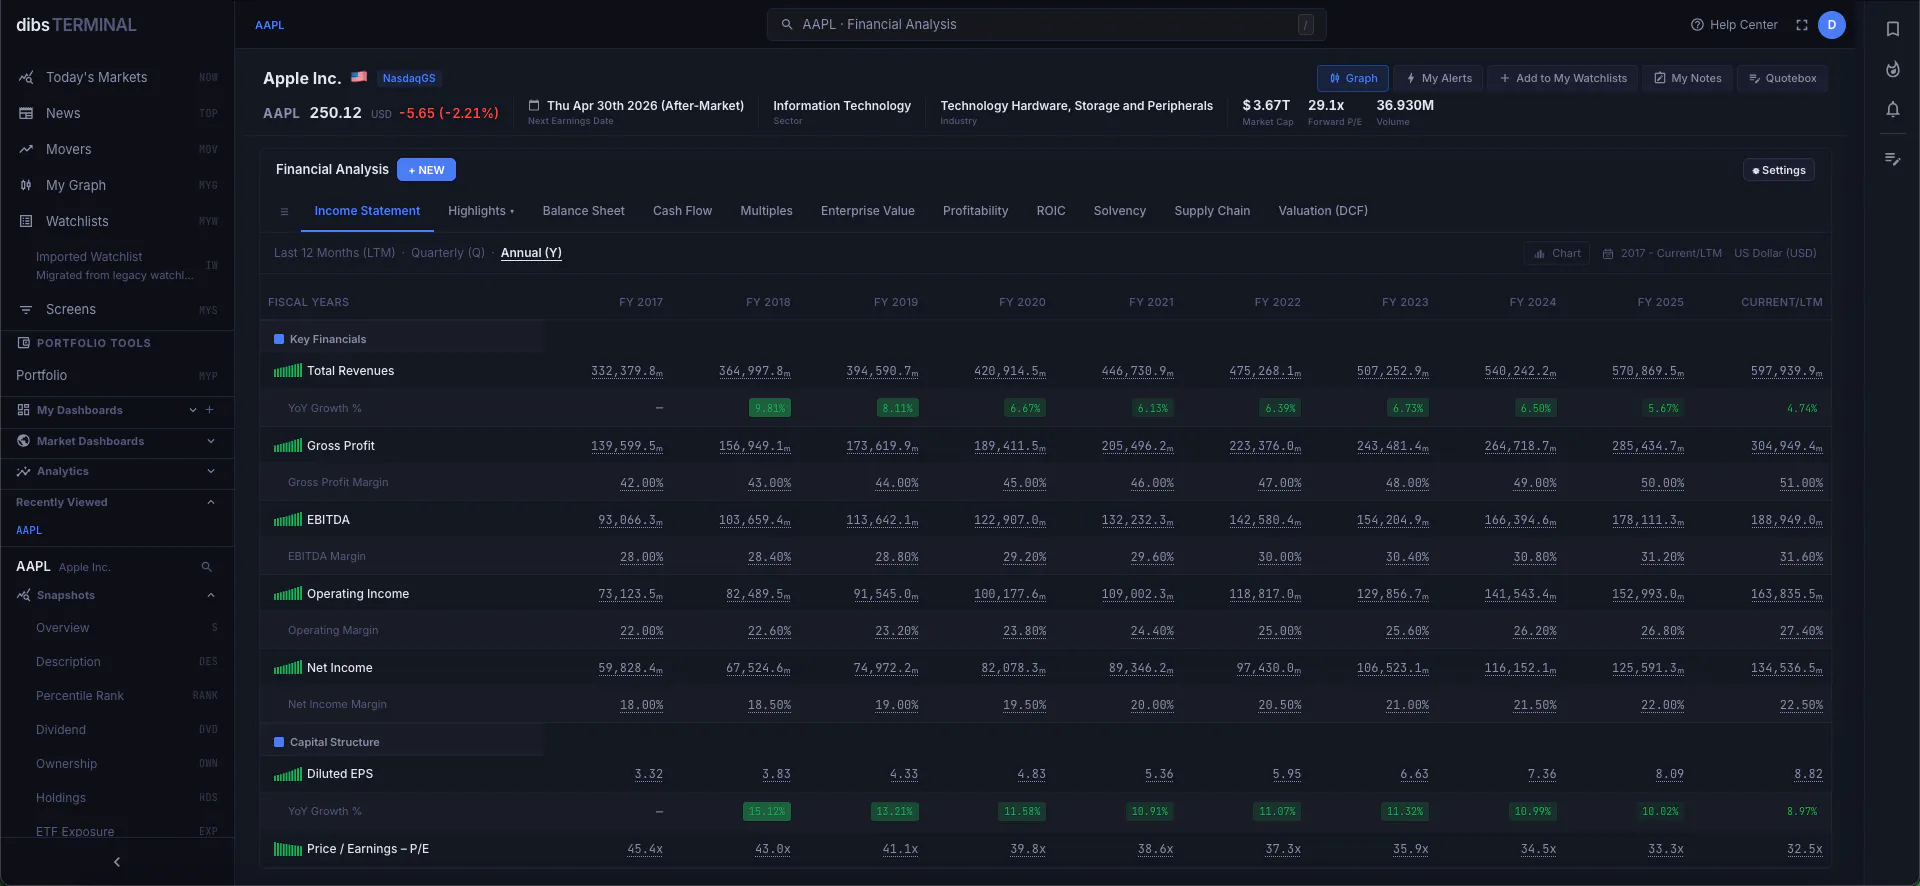Open the bookmark icon in right rail
The height and width of the screenshot is (886, 1920).
tap(1892, 29)
